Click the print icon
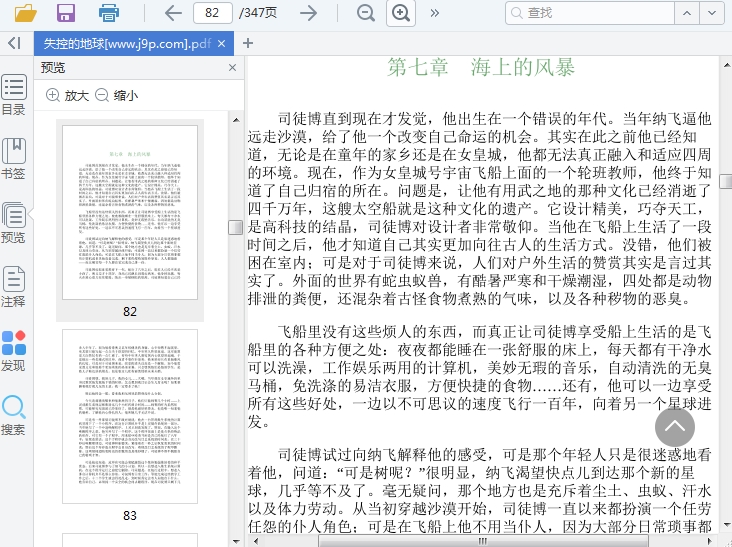Viewport: 732px width, 547px height. 108,13
